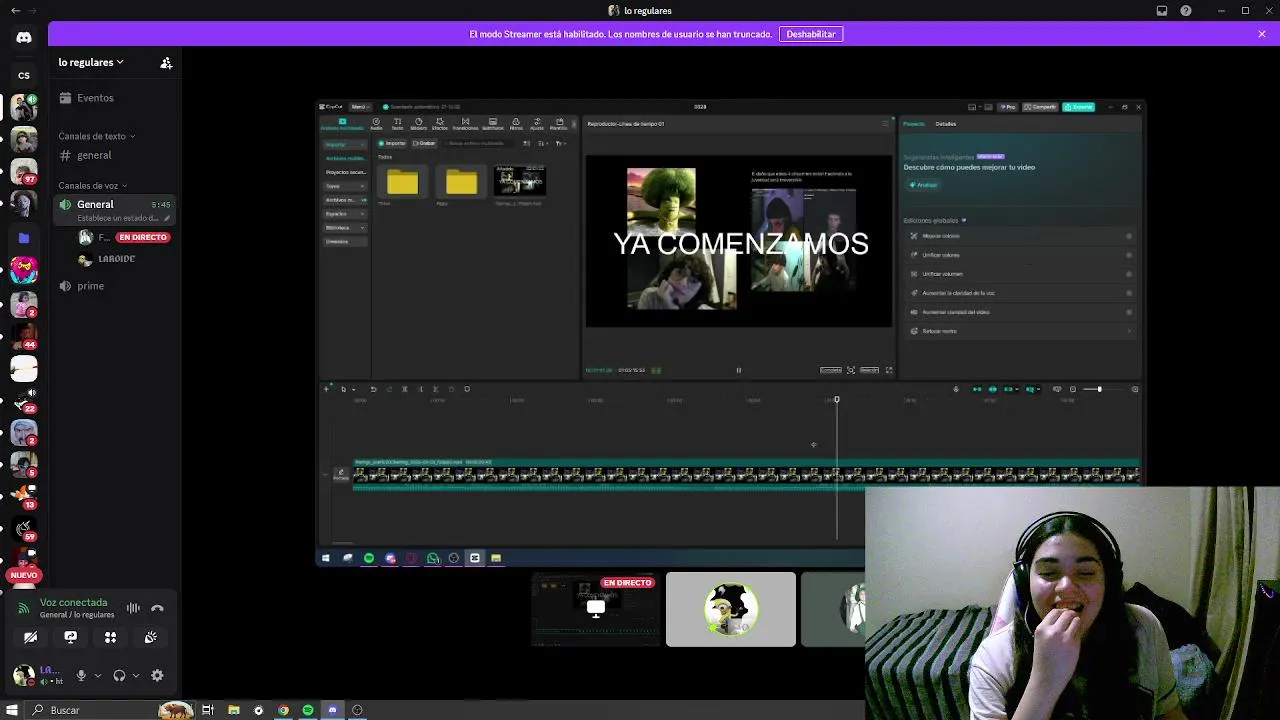Open the Eventos section

tap(95, 98)
